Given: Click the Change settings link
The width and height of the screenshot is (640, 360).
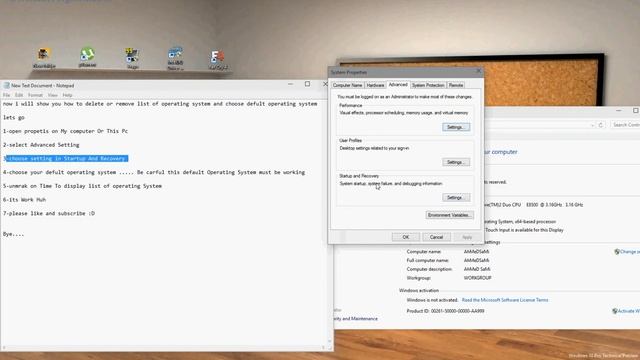Looking at the screenshot, I should [630, 252].
